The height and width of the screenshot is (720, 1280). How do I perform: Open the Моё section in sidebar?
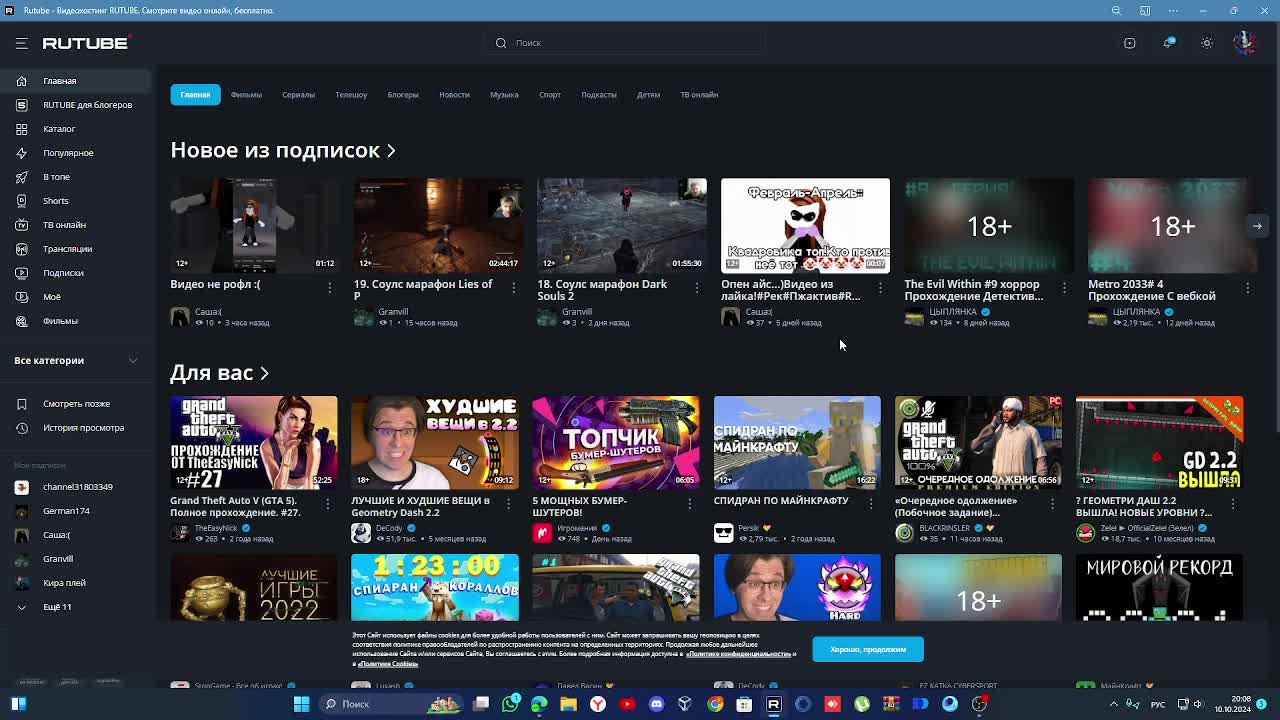(76, 297)
